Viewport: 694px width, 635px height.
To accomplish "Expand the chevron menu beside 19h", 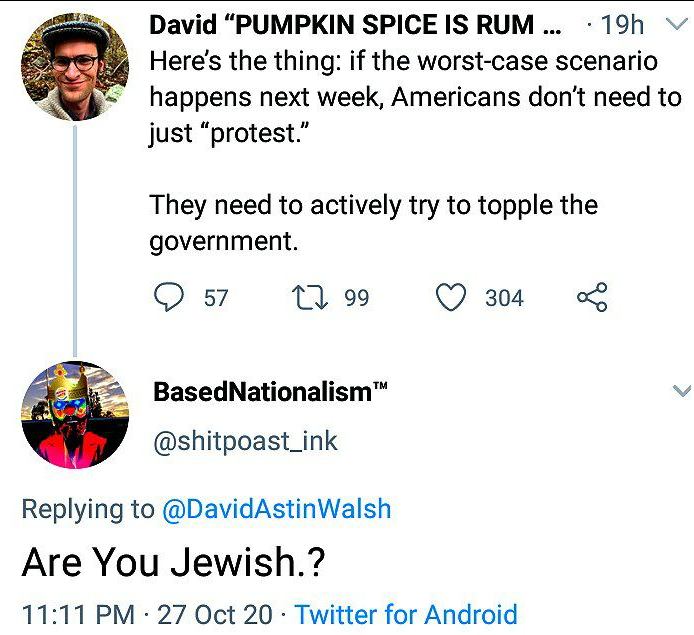I will tap(671, 25).
